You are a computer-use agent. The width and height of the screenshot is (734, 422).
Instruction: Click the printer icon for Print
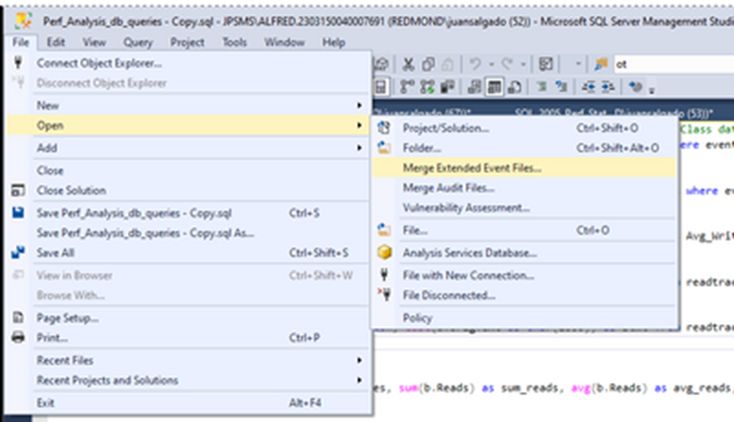coord(18,337)
